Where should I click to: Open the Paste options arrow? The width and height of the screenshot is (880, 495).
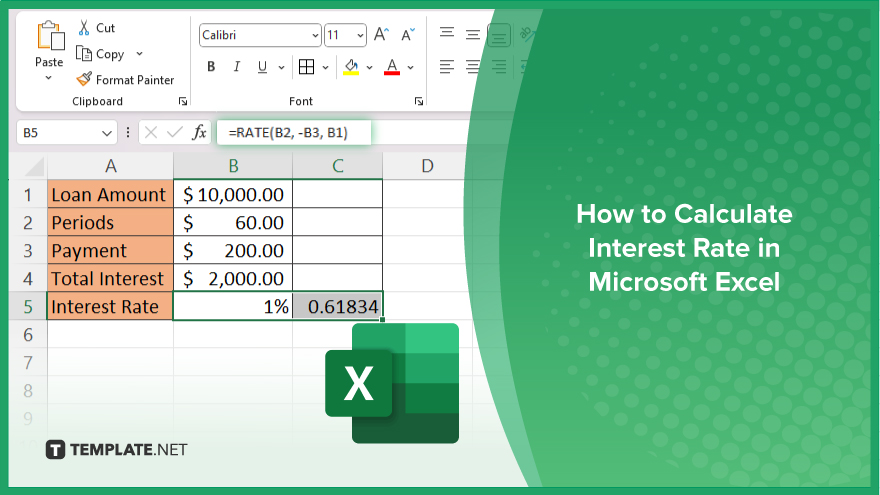tap(48, 77)
